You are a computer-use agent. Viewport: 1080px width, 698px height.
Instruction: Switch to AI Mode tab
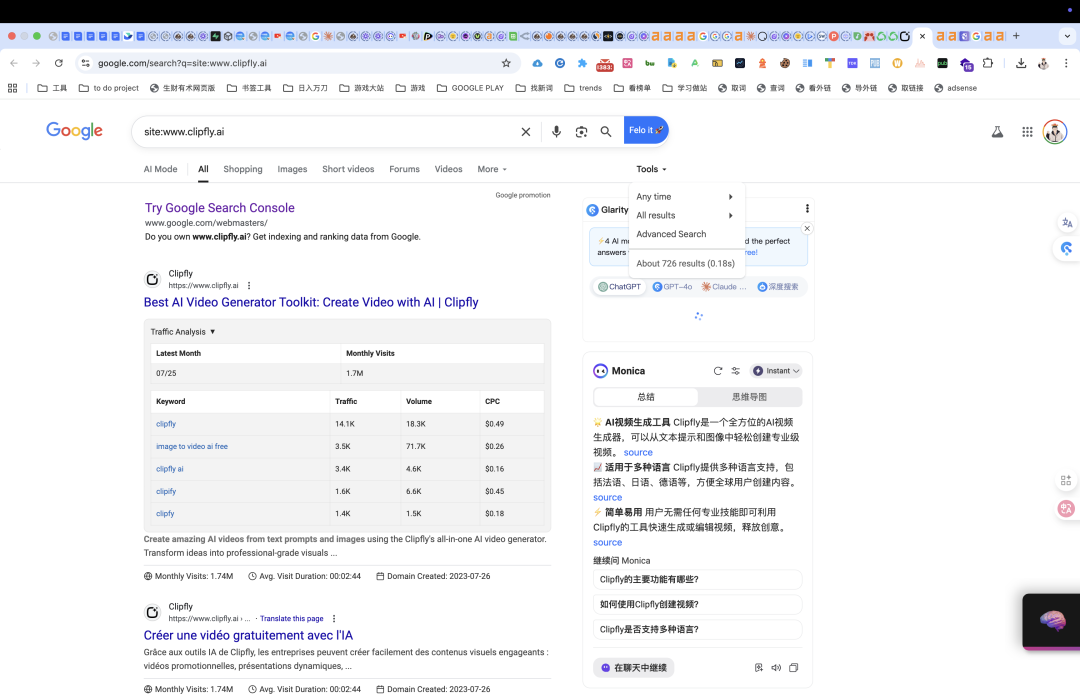(x=160, y=169)
